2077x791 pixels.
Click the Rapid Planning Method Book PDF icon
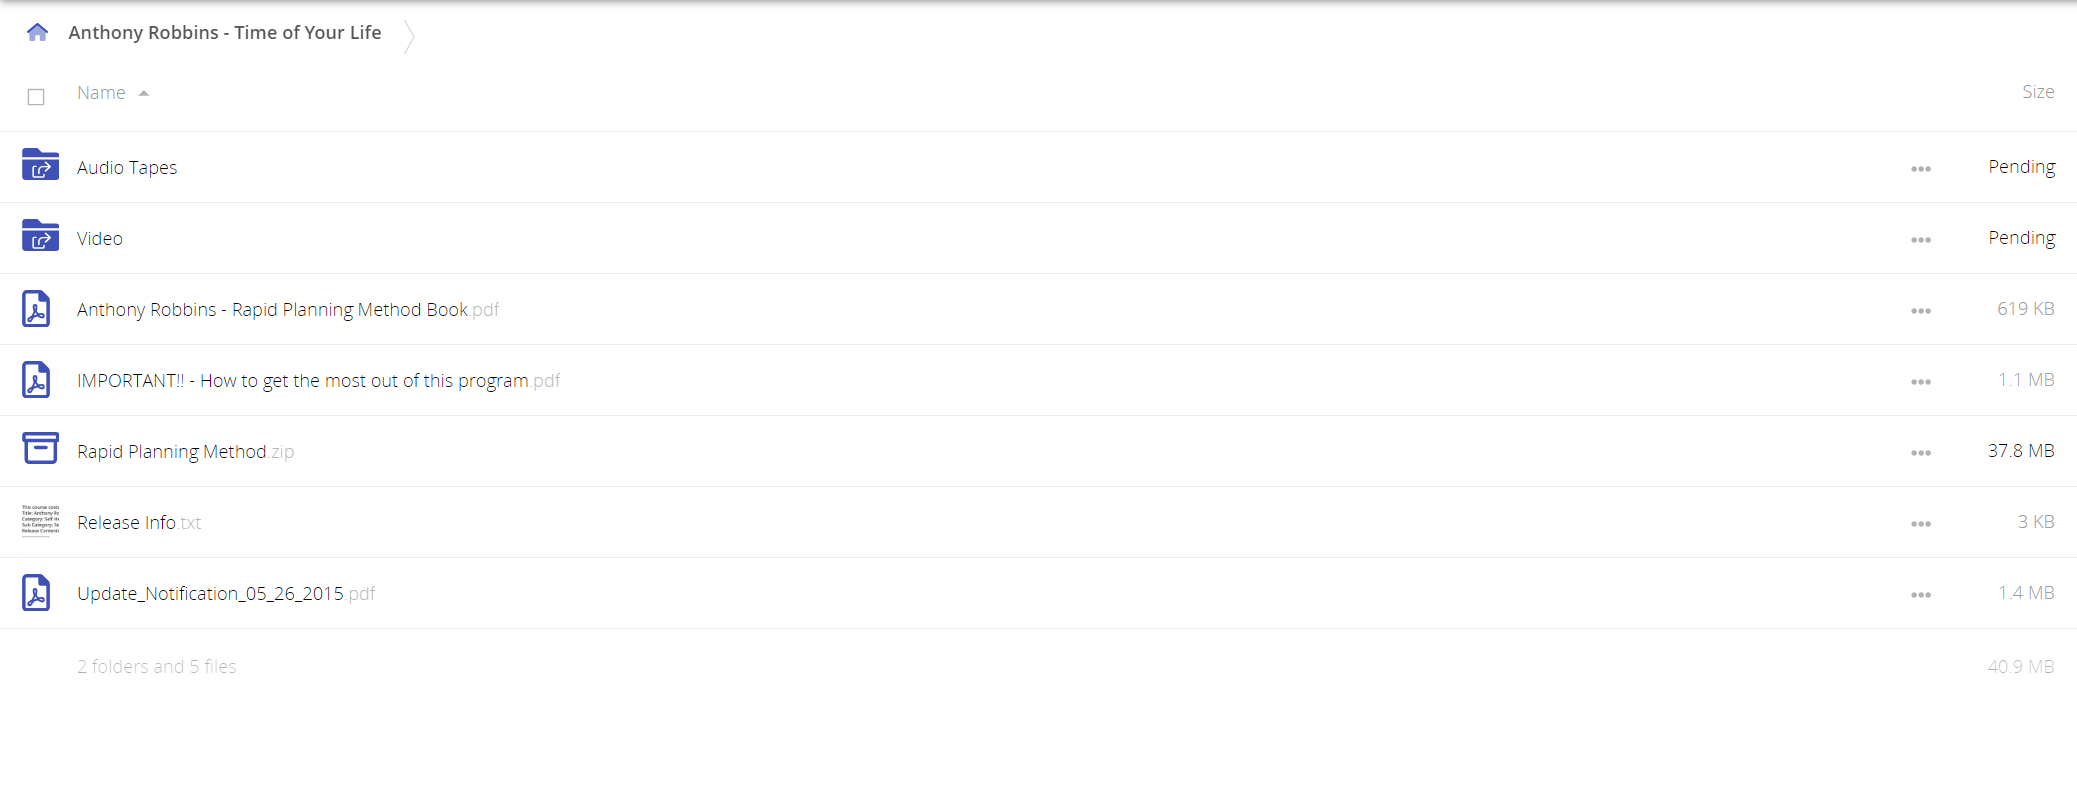pyautogui.click(x=36, y=309)
